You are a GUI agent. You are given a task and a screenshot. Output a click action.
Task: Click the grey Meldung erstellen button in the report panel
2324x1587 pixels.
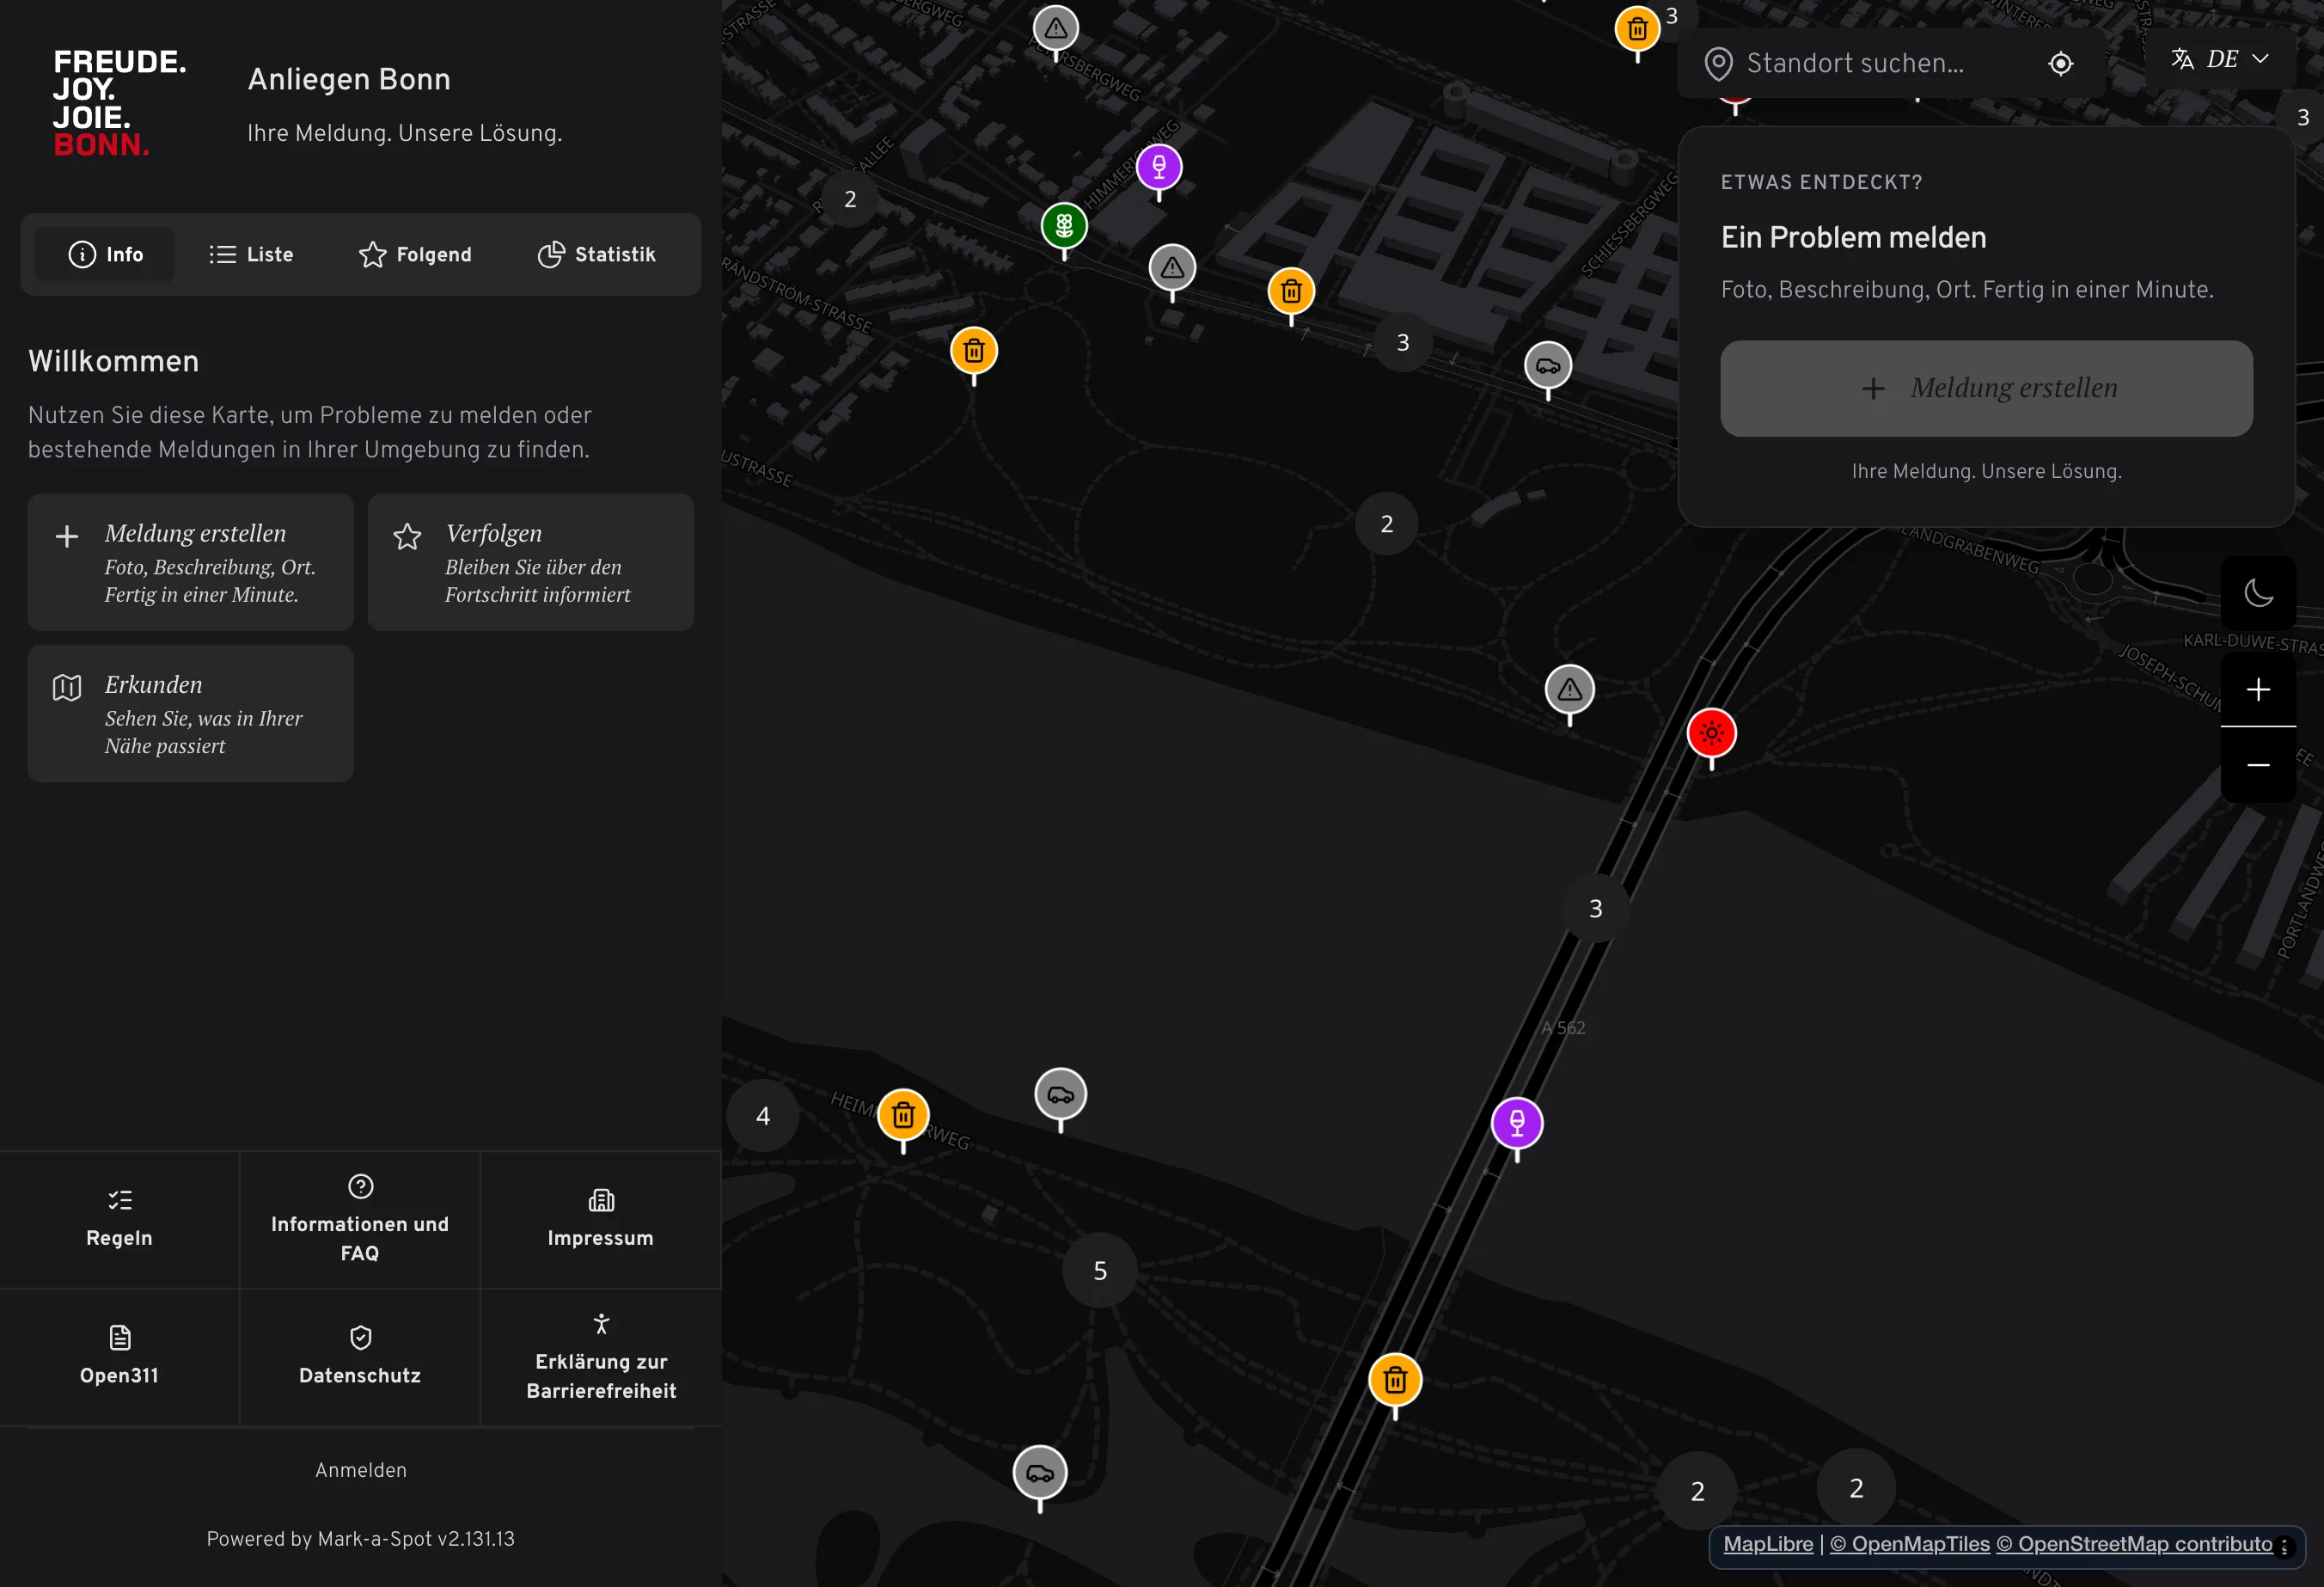click(x=1986, y=388)
